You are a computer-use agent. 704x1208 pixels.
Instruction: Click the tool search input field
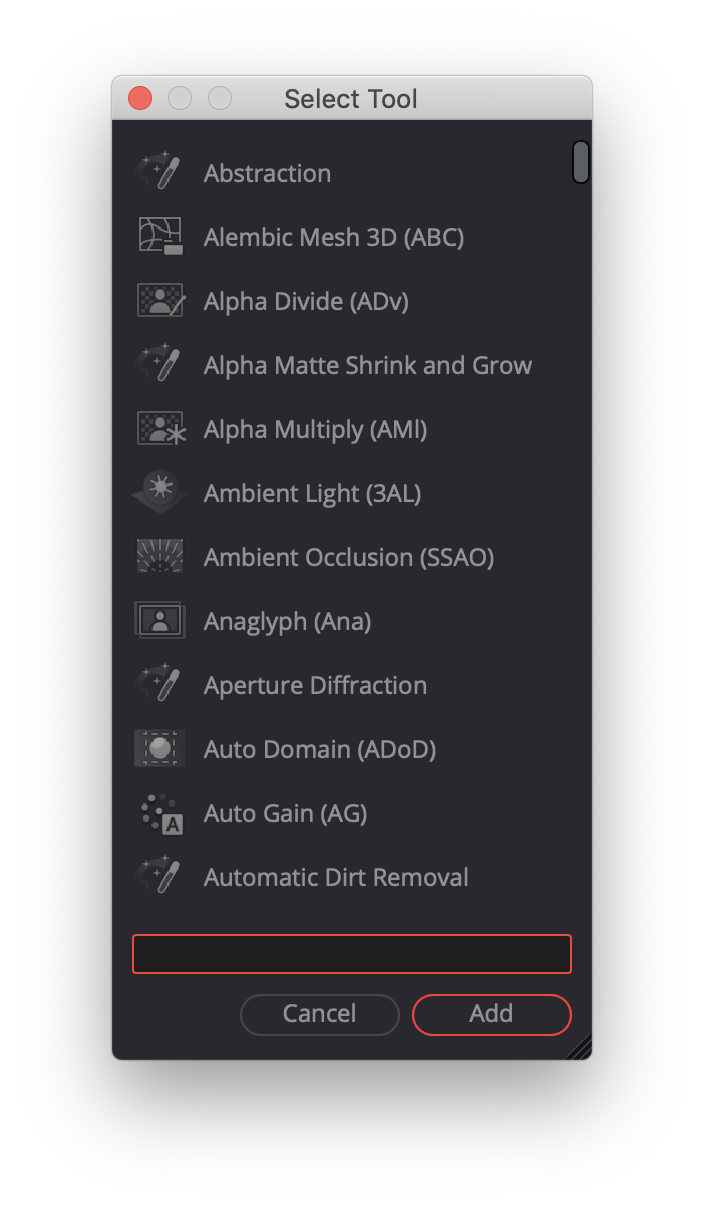[x=351, y=953]
